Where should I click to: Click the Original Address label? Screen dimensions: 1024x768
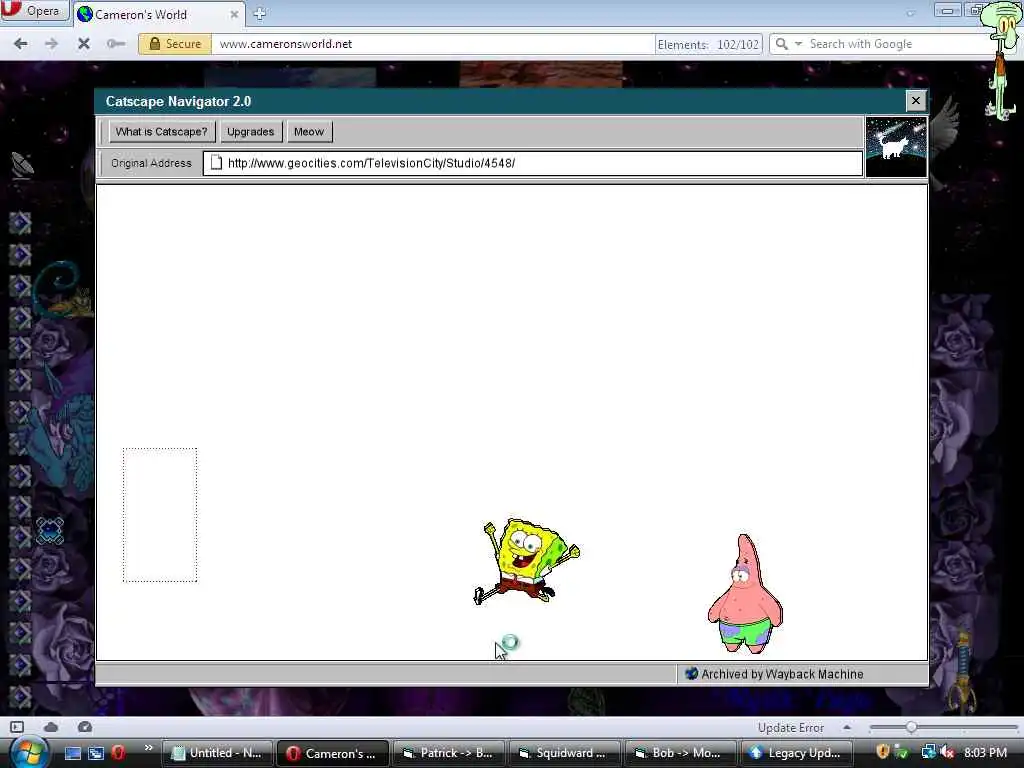point(152,163)
